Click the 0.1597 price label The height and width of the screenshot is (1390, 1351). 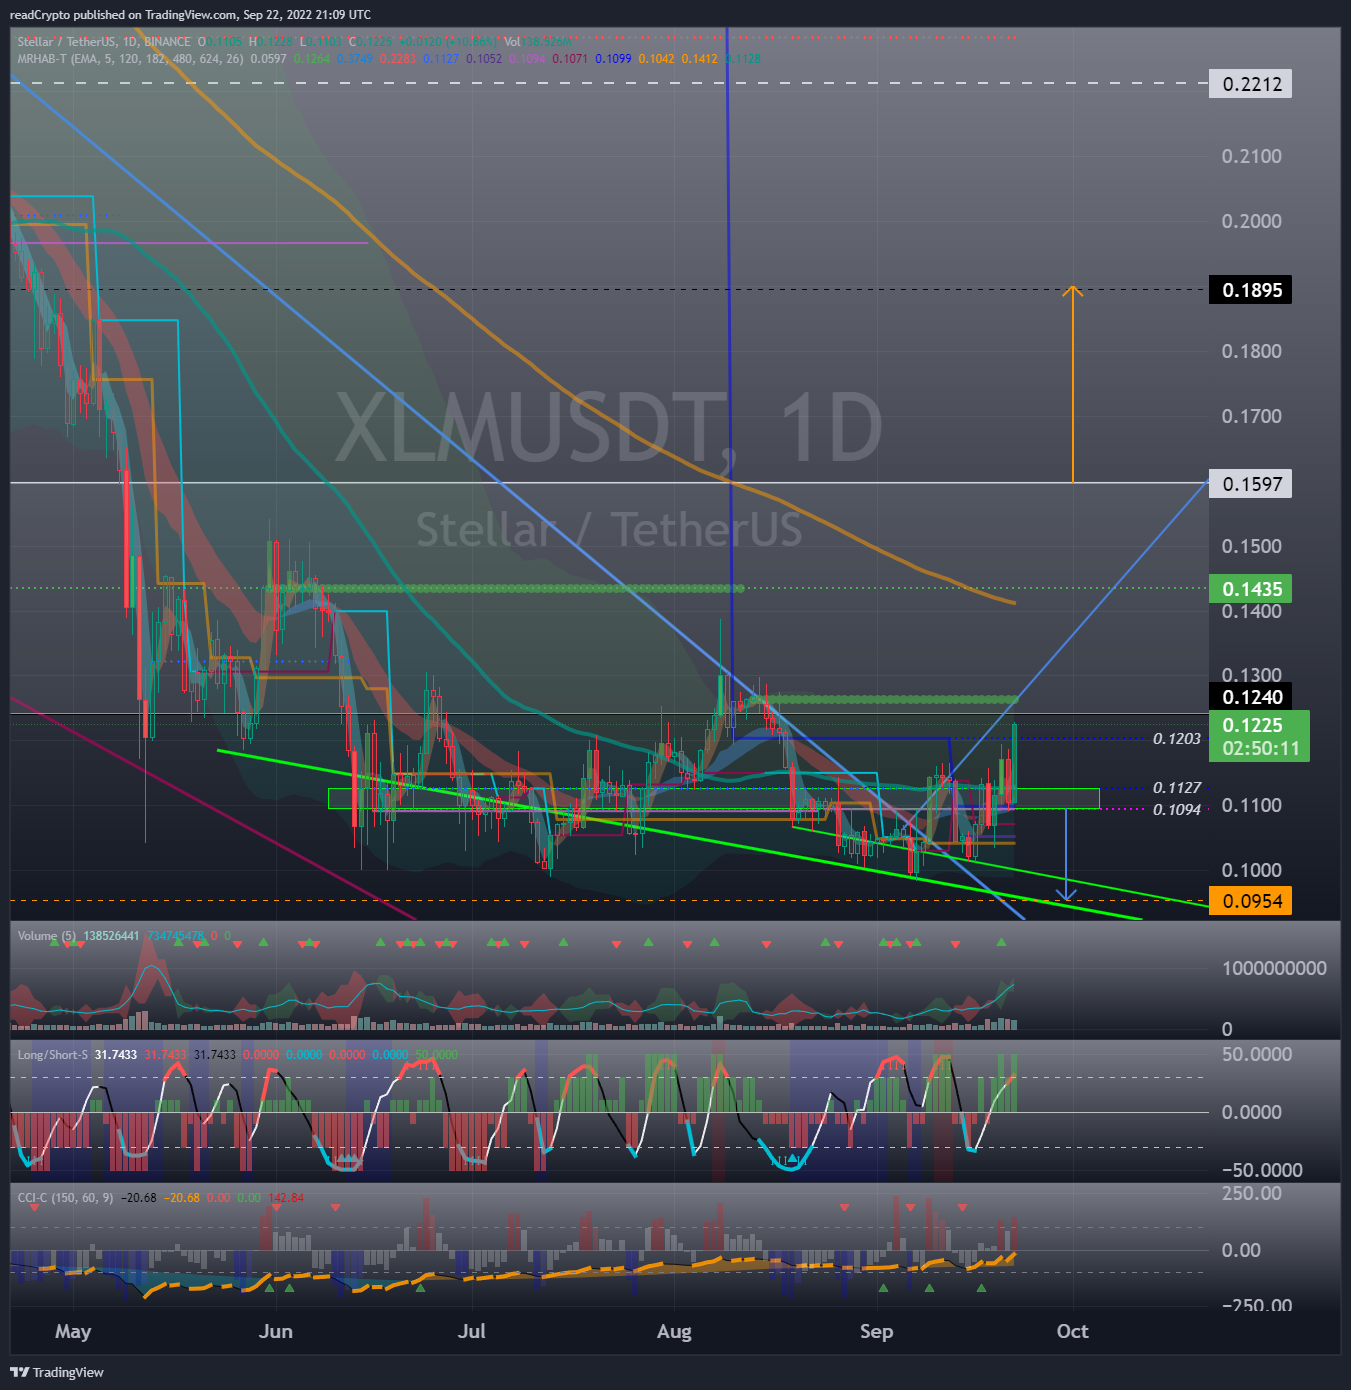click(1251, 484)
